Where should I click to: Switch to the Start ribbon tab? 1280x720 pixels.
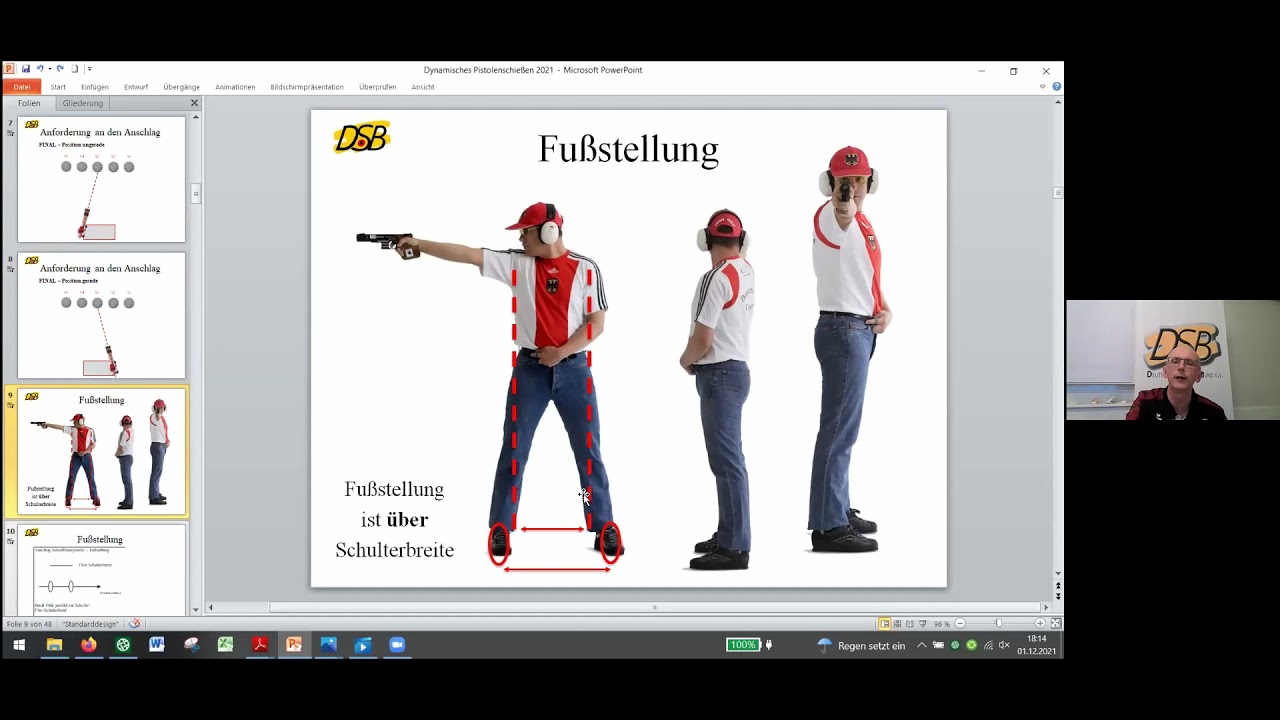[58, 87]
